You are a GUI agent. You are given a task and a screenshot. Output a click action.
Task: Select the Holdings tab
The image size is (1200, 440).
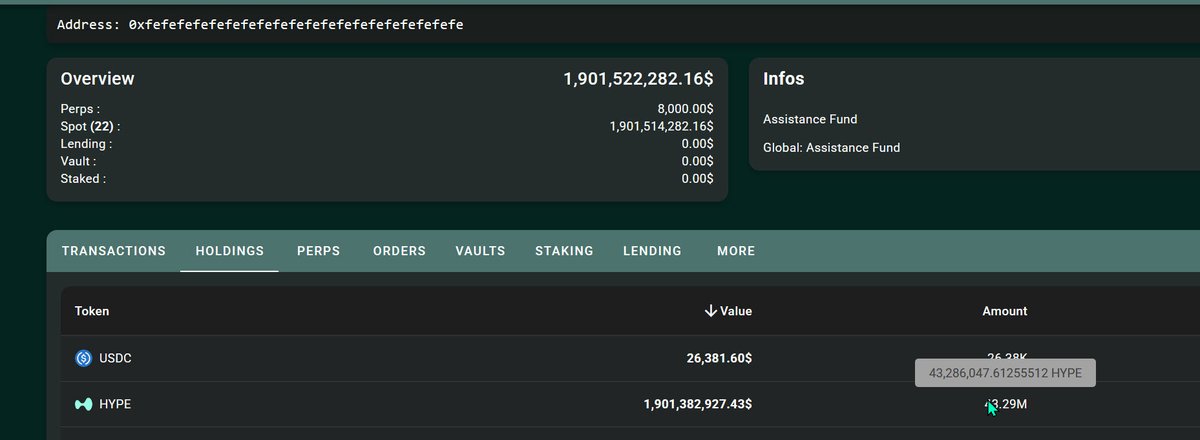click(x=229, y=251)
